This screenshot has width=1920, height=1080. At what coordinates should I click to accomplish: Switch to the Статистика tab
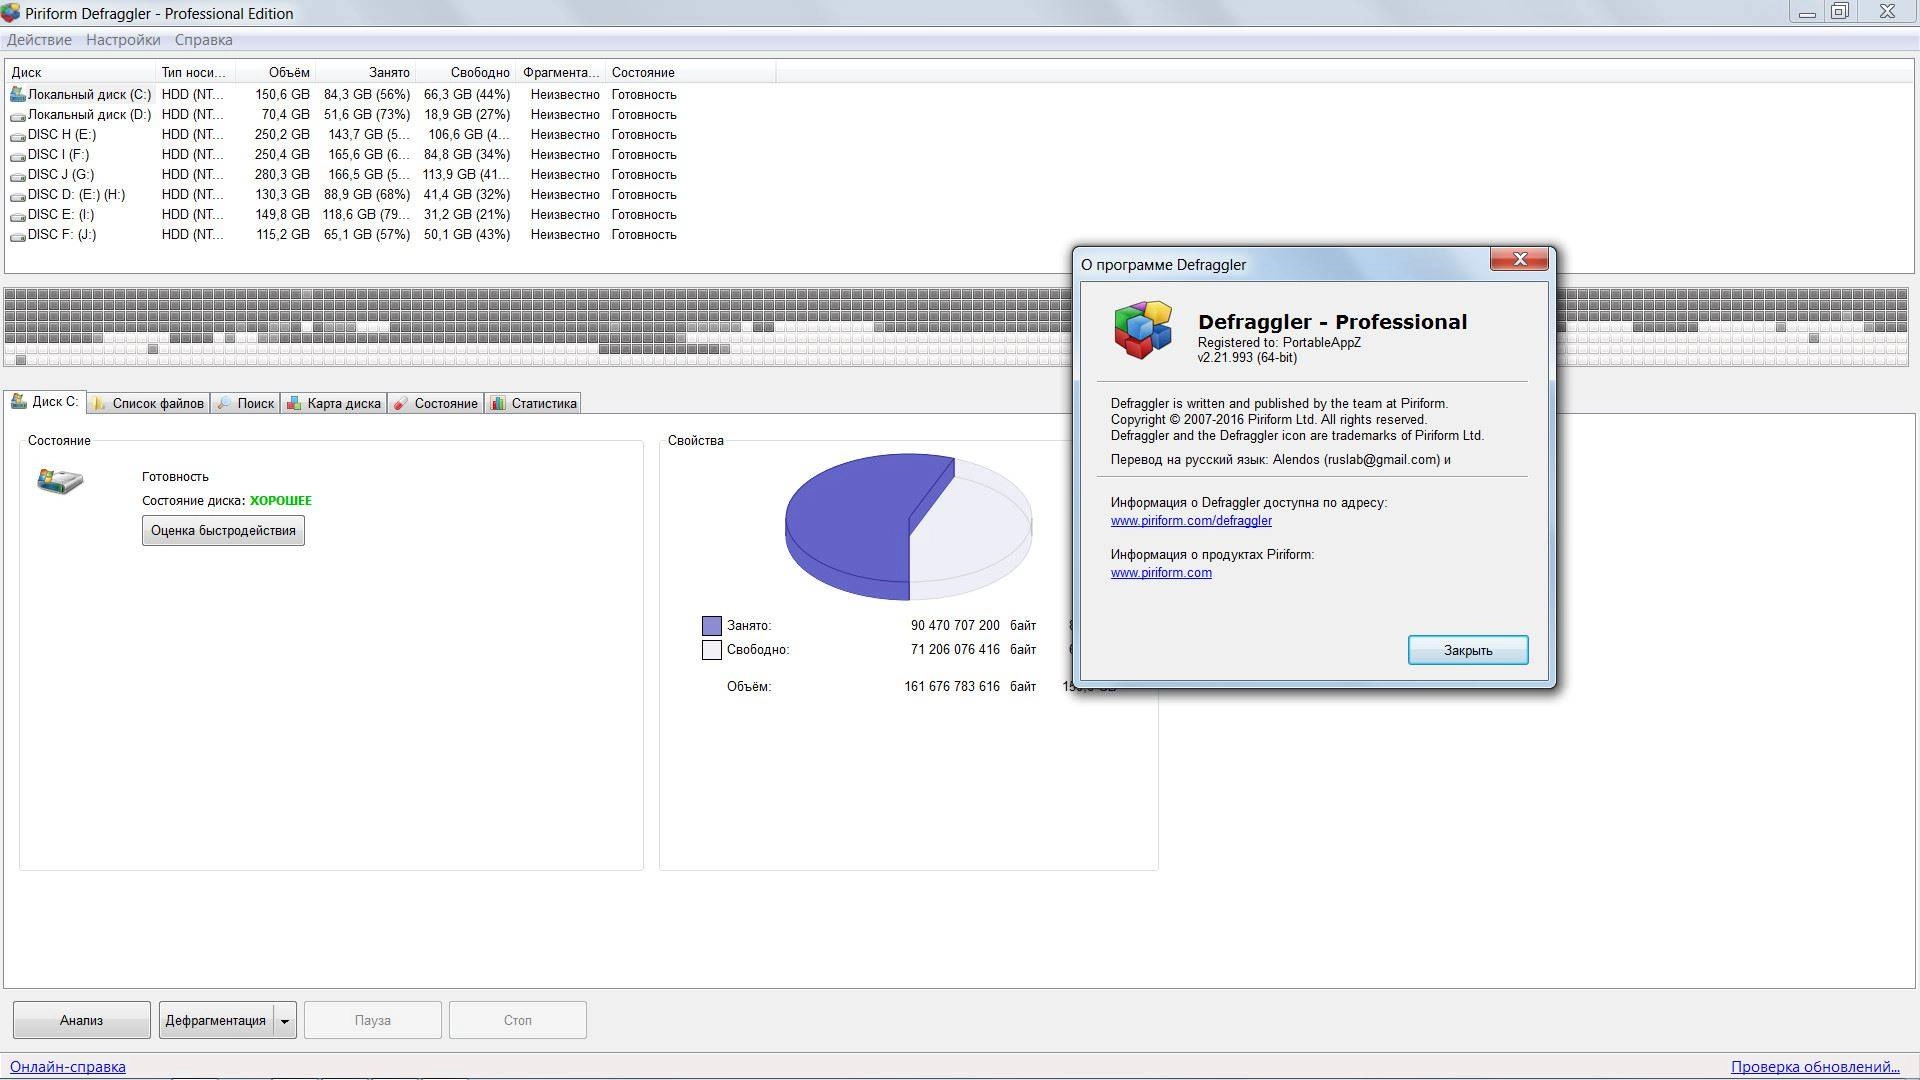533,403
